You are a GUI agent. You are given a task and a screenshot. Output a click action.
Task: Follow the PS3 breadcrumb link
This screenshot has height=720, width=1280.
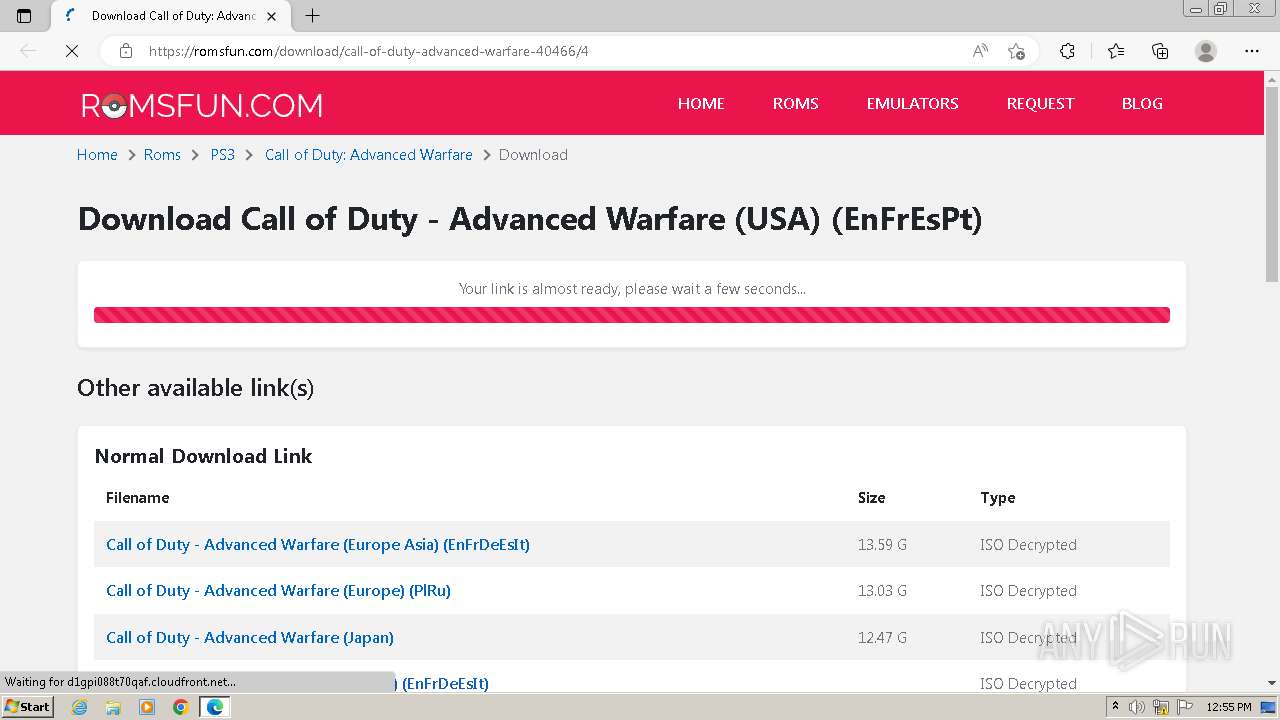pos(222,155)
